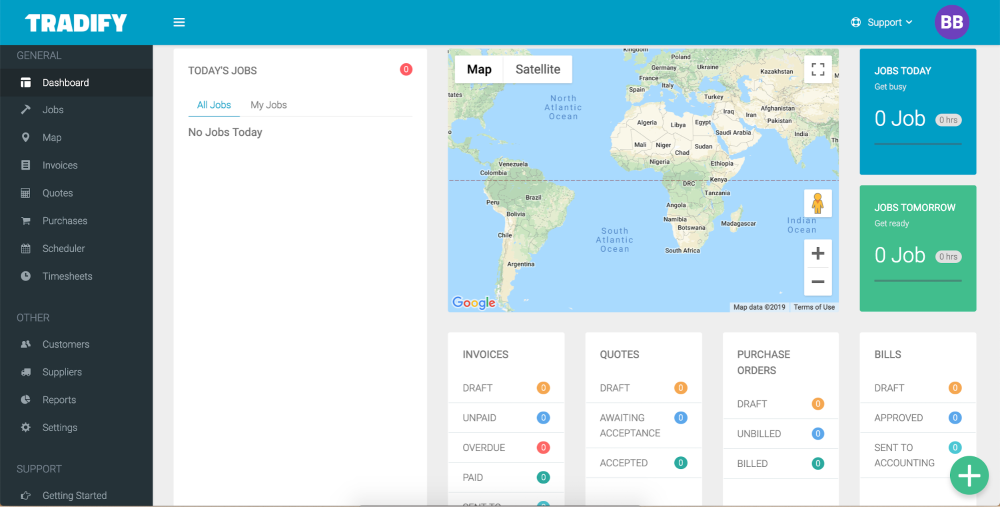Image resolution: width=1000 pixels, height=507 pixels.
Task: Click the Purchase Orders card heading
Action: coord(763,362)
